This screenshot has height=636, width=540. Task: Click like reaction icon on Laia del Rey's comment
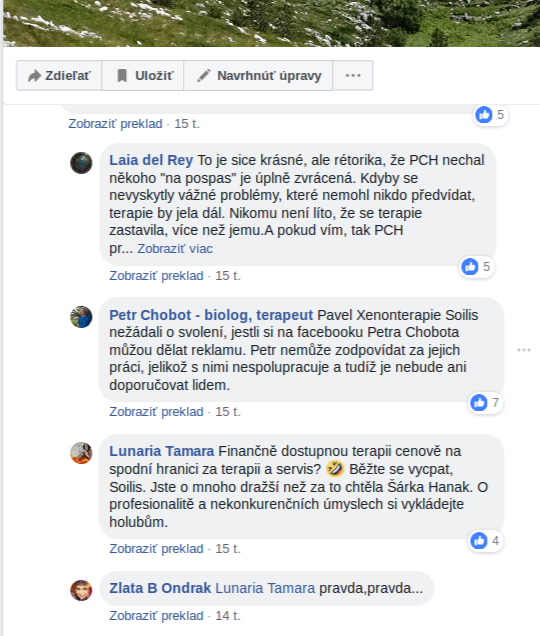[470, 266]
